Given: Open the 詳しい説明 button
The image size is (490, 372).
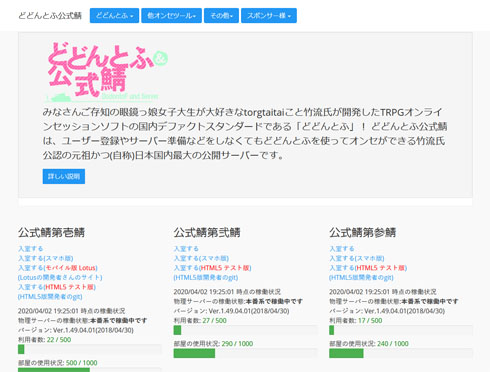Looking at the screenshot, I should point(64,176).
